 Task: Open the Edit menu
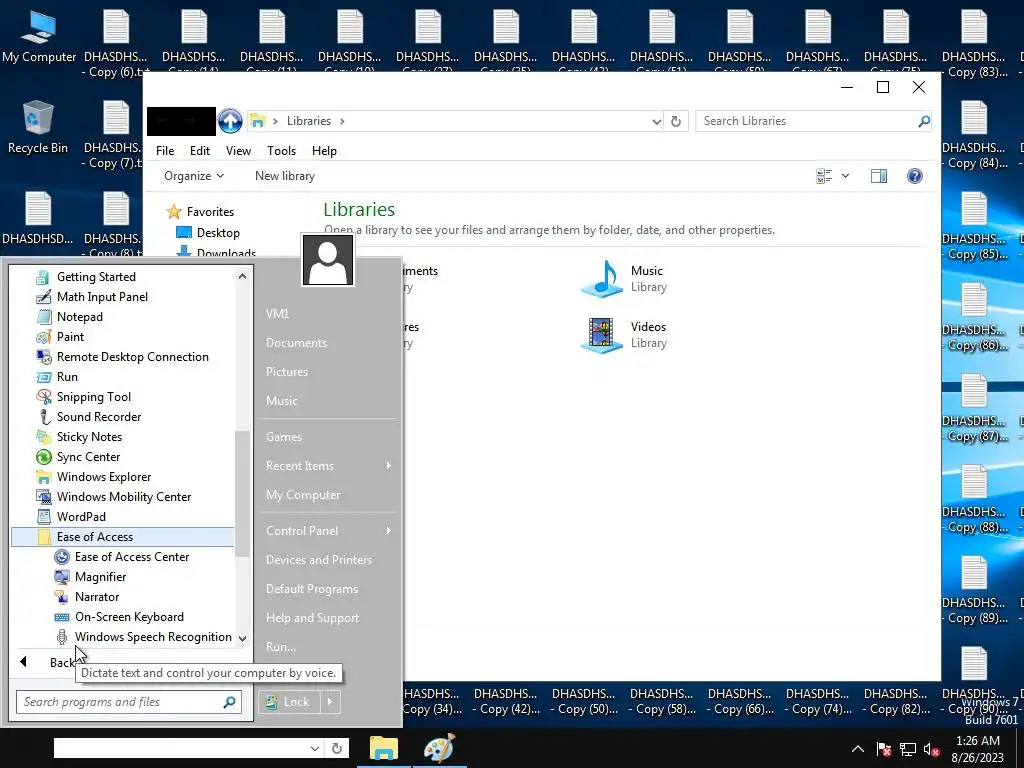(200, 151)
